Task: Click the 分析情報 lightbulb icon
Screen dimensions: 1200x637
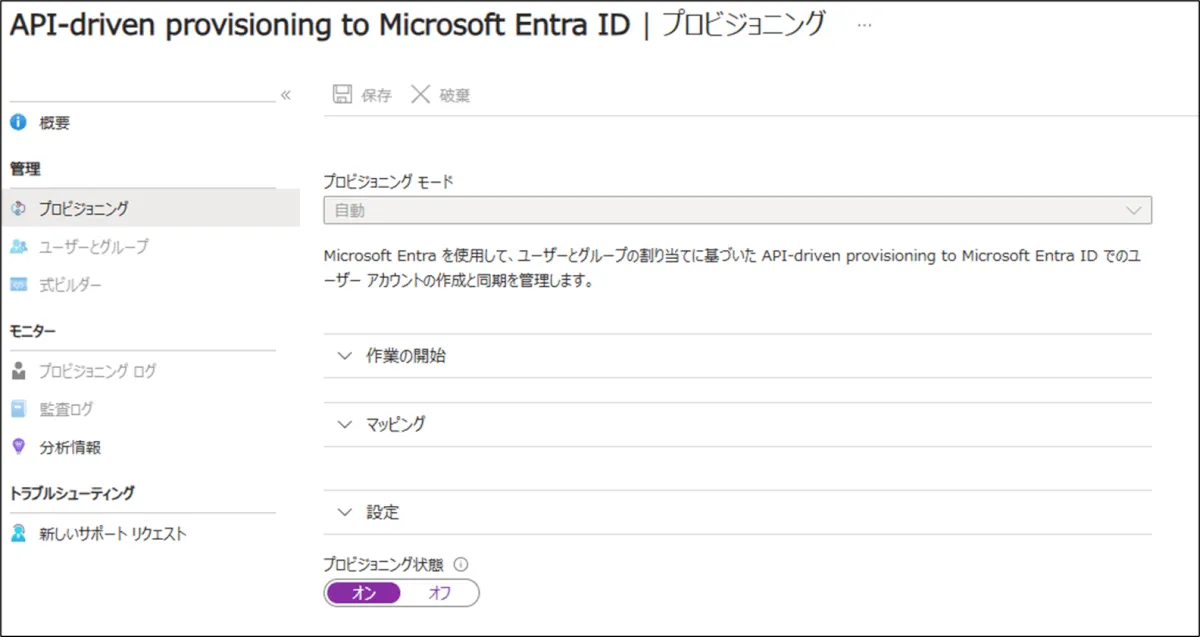Action: tap(18, 447)
